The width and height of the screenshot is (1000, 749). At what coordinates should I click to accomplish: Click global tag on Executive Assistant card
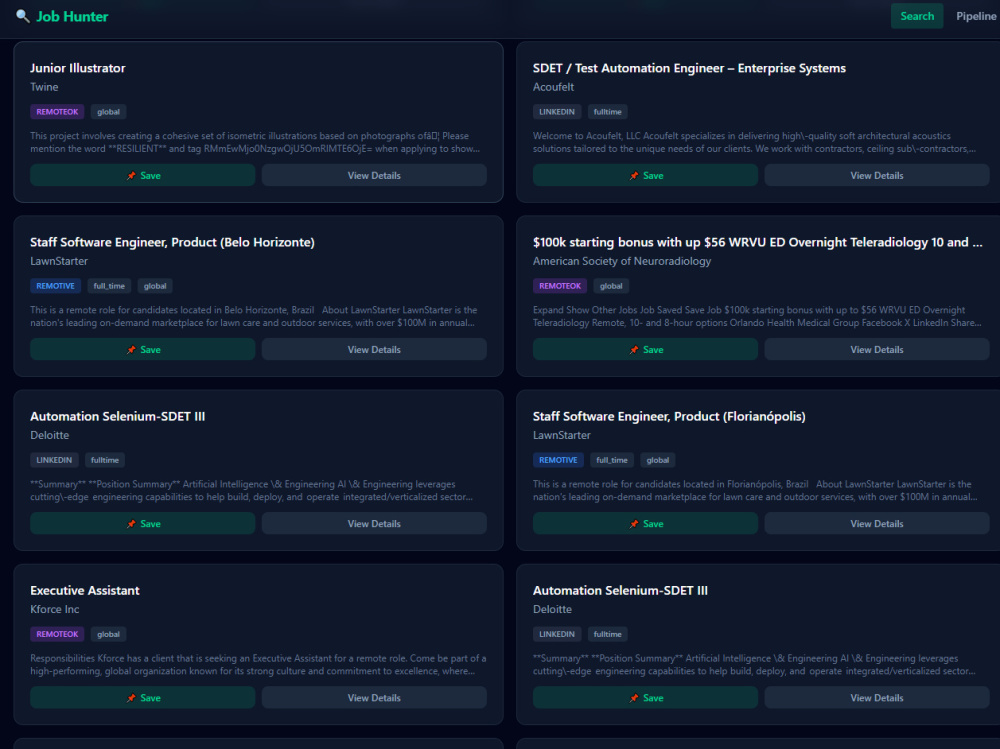pos(108,634)
